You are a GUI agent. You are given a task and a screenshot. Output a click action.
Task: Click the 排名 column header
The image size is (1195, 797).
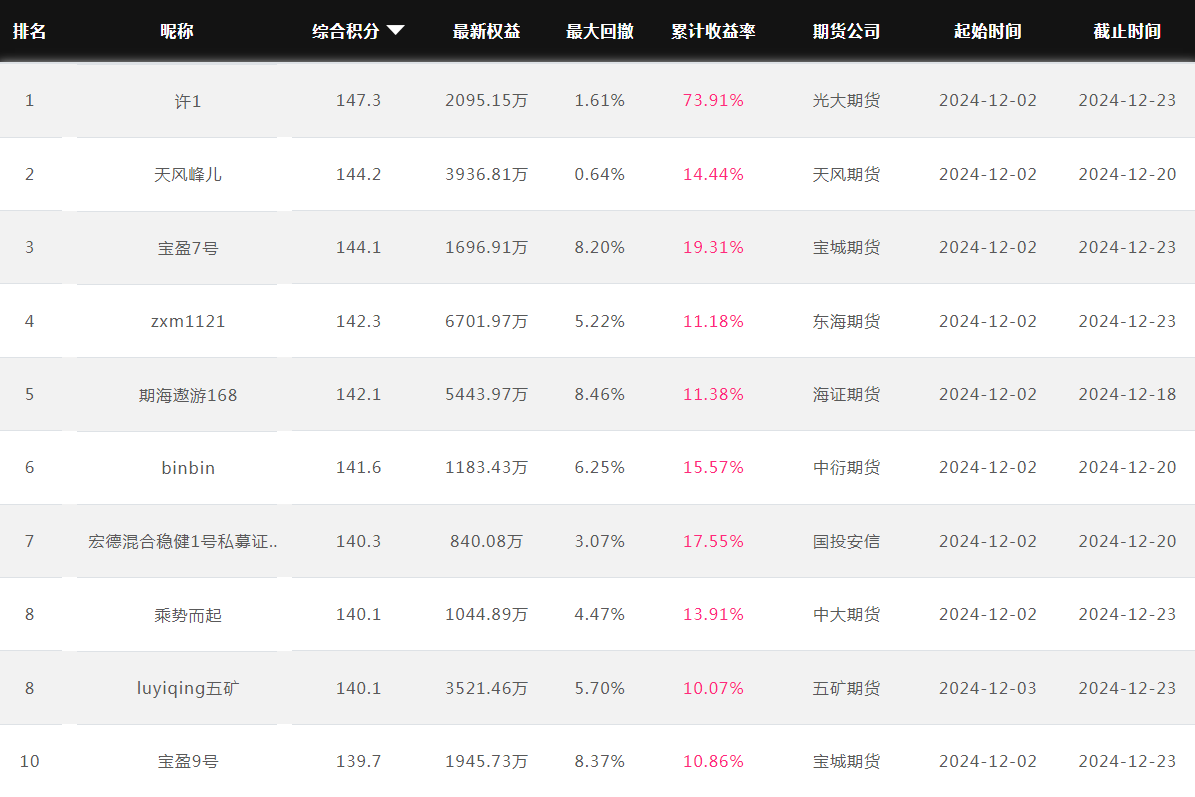[x=30, y=31]
